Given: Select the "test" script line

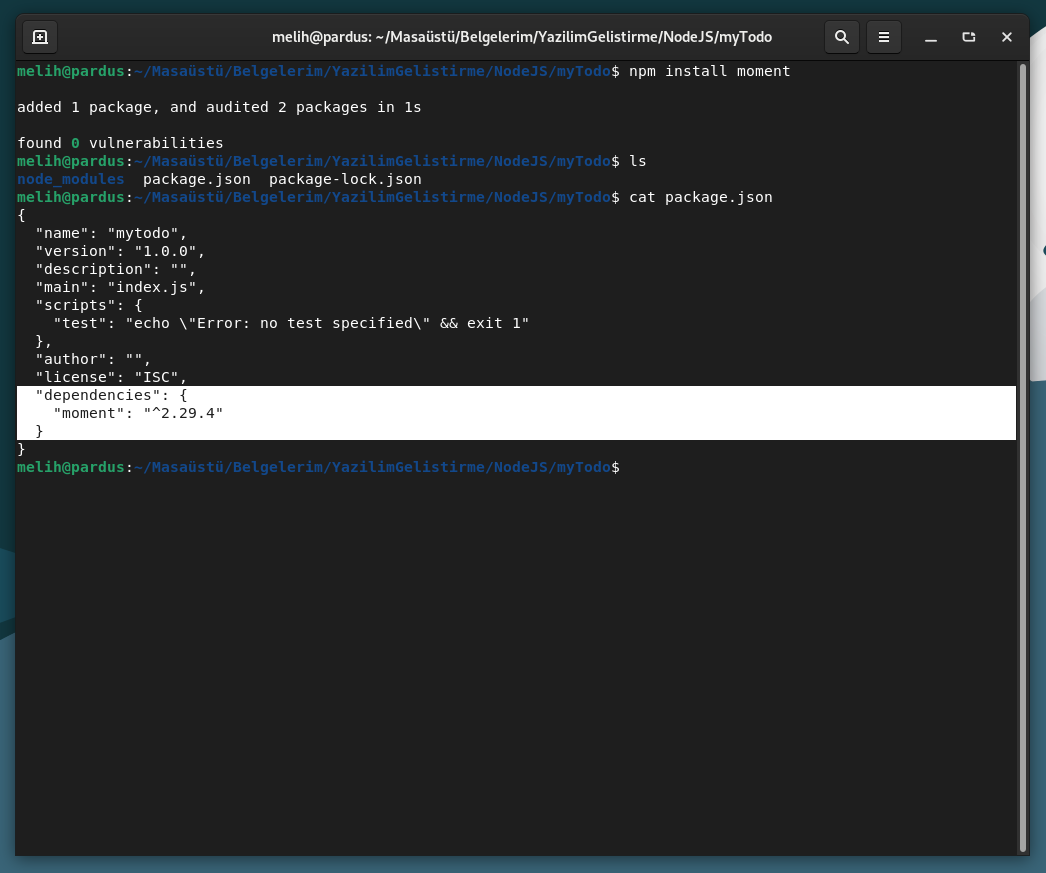Looking at the screenshot, I should [291, 323].
